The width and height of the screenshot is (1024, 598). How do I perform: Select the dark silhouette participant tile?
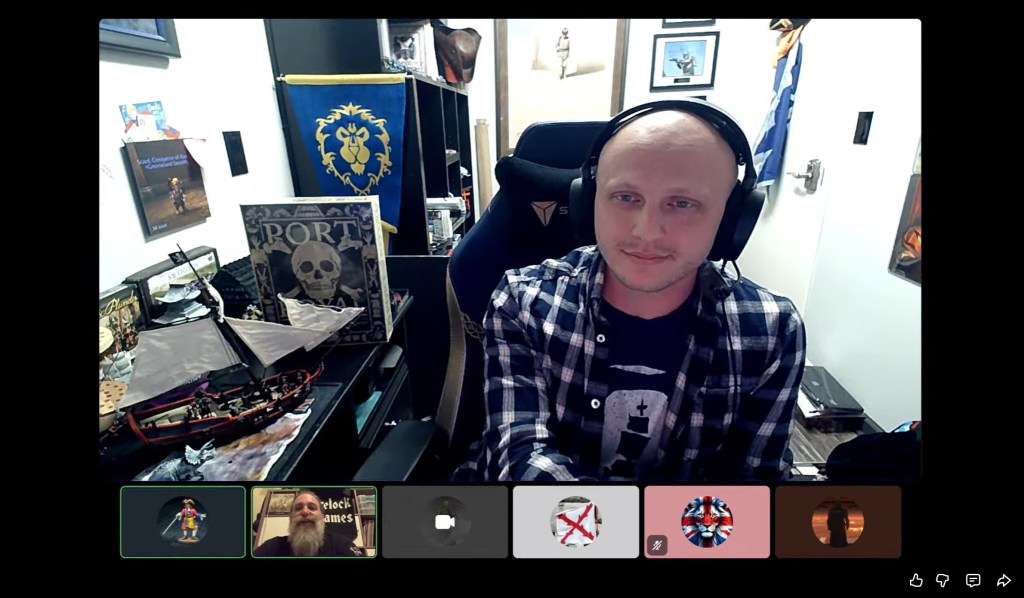tap(837, 521)
